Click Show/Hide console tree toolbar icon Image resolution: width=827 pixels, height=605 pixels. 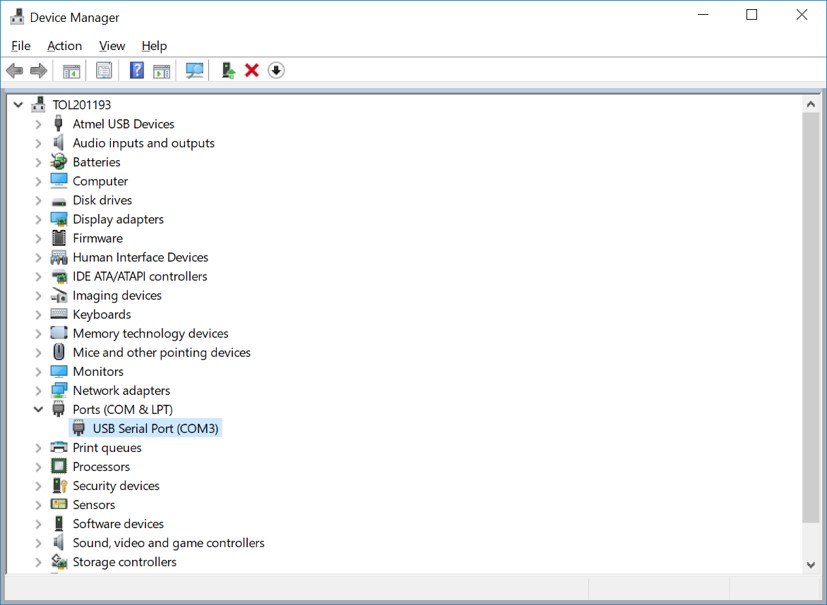71,70
